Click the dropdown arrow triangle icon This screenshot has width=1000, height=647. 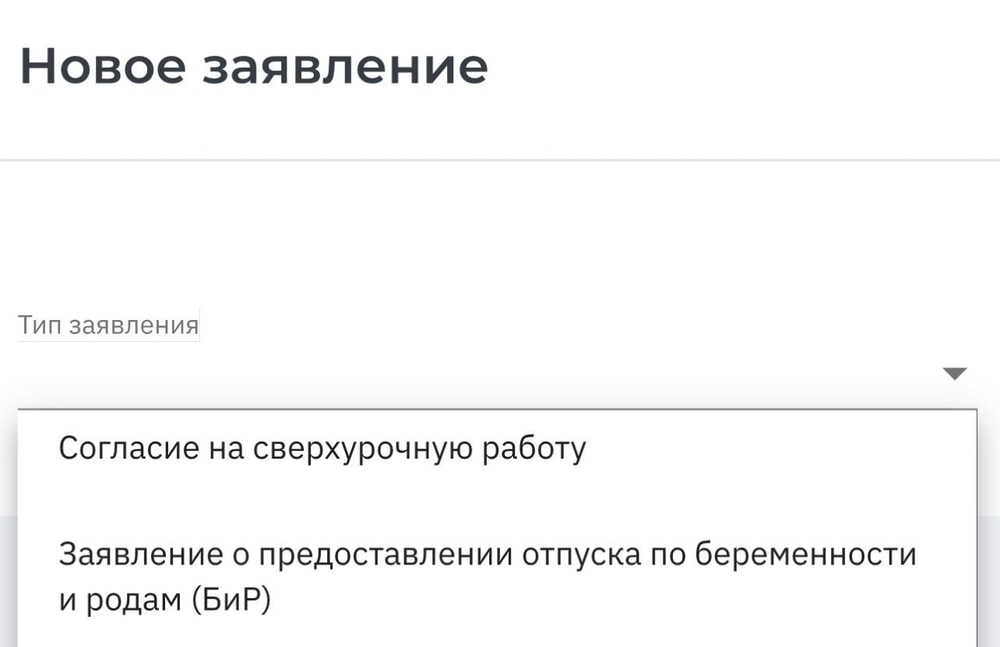tap(955, 374)
